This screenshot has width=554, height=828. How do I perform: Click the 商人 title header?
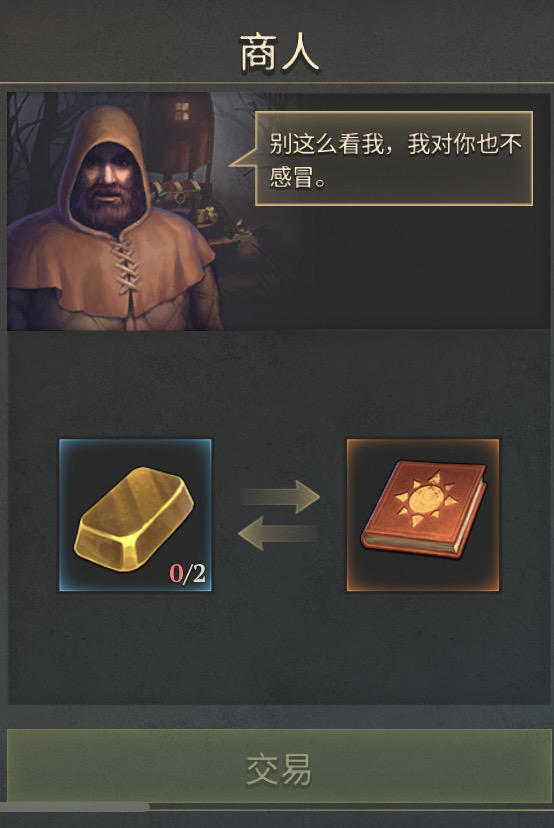click(x=279, y=53)
